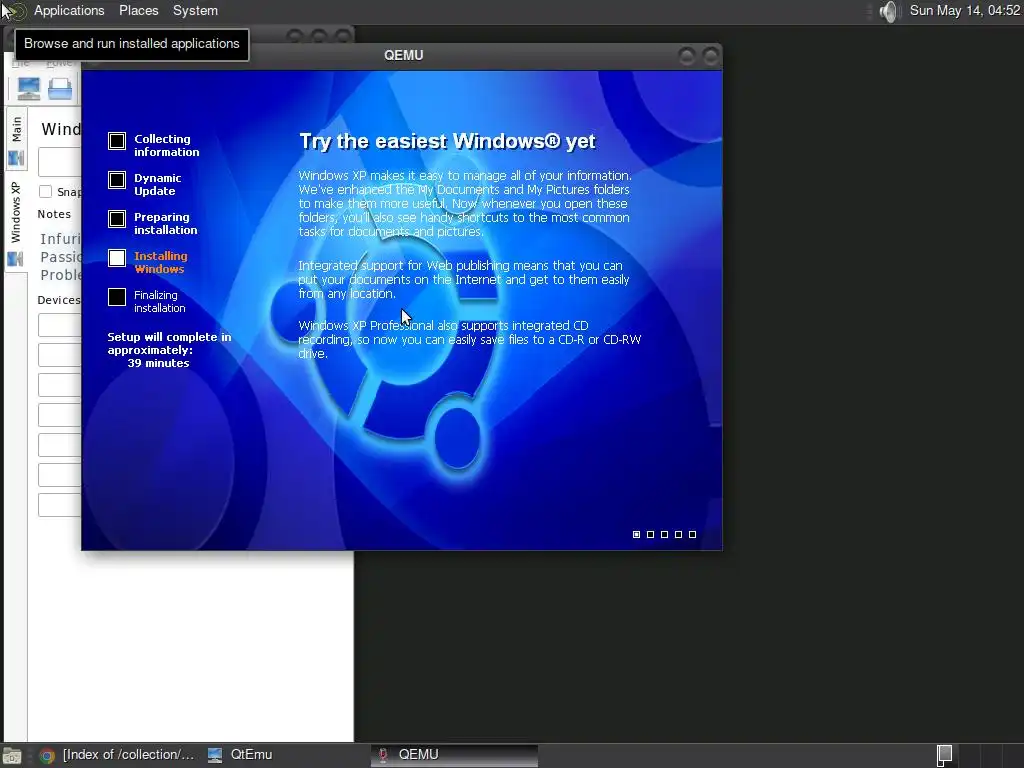Click the "Notes" label in QtEmu

pos(54,214)
